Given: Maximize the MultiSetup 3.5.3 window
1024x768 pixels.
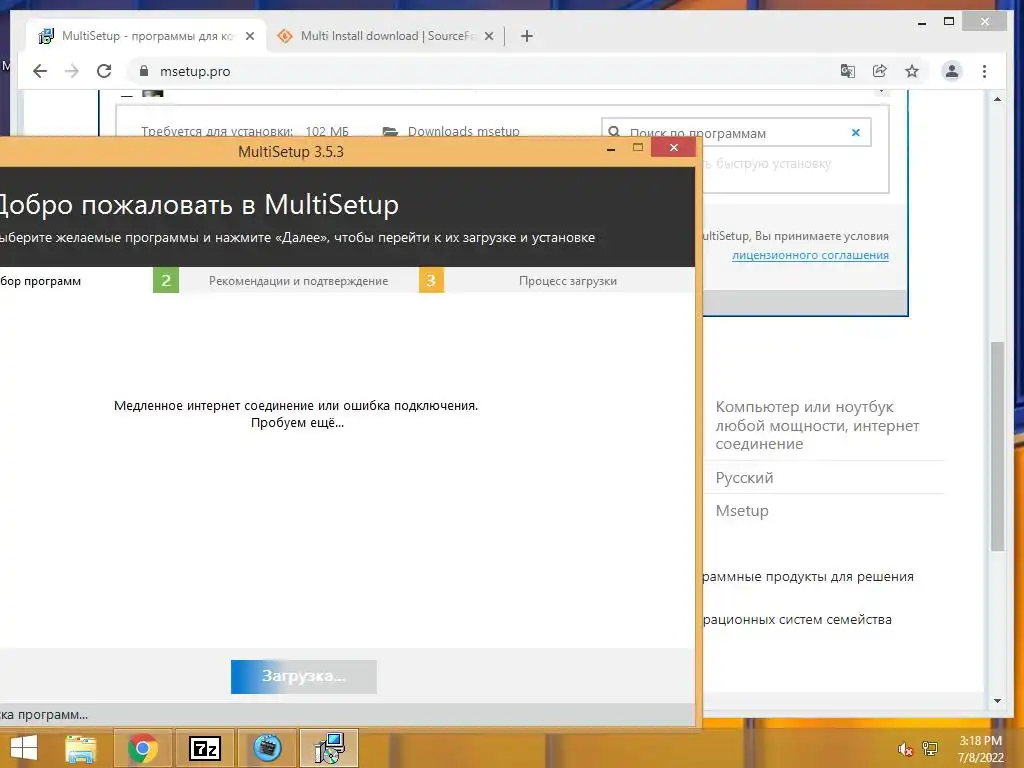Looking at the screenshot, I should click(638, 148).
